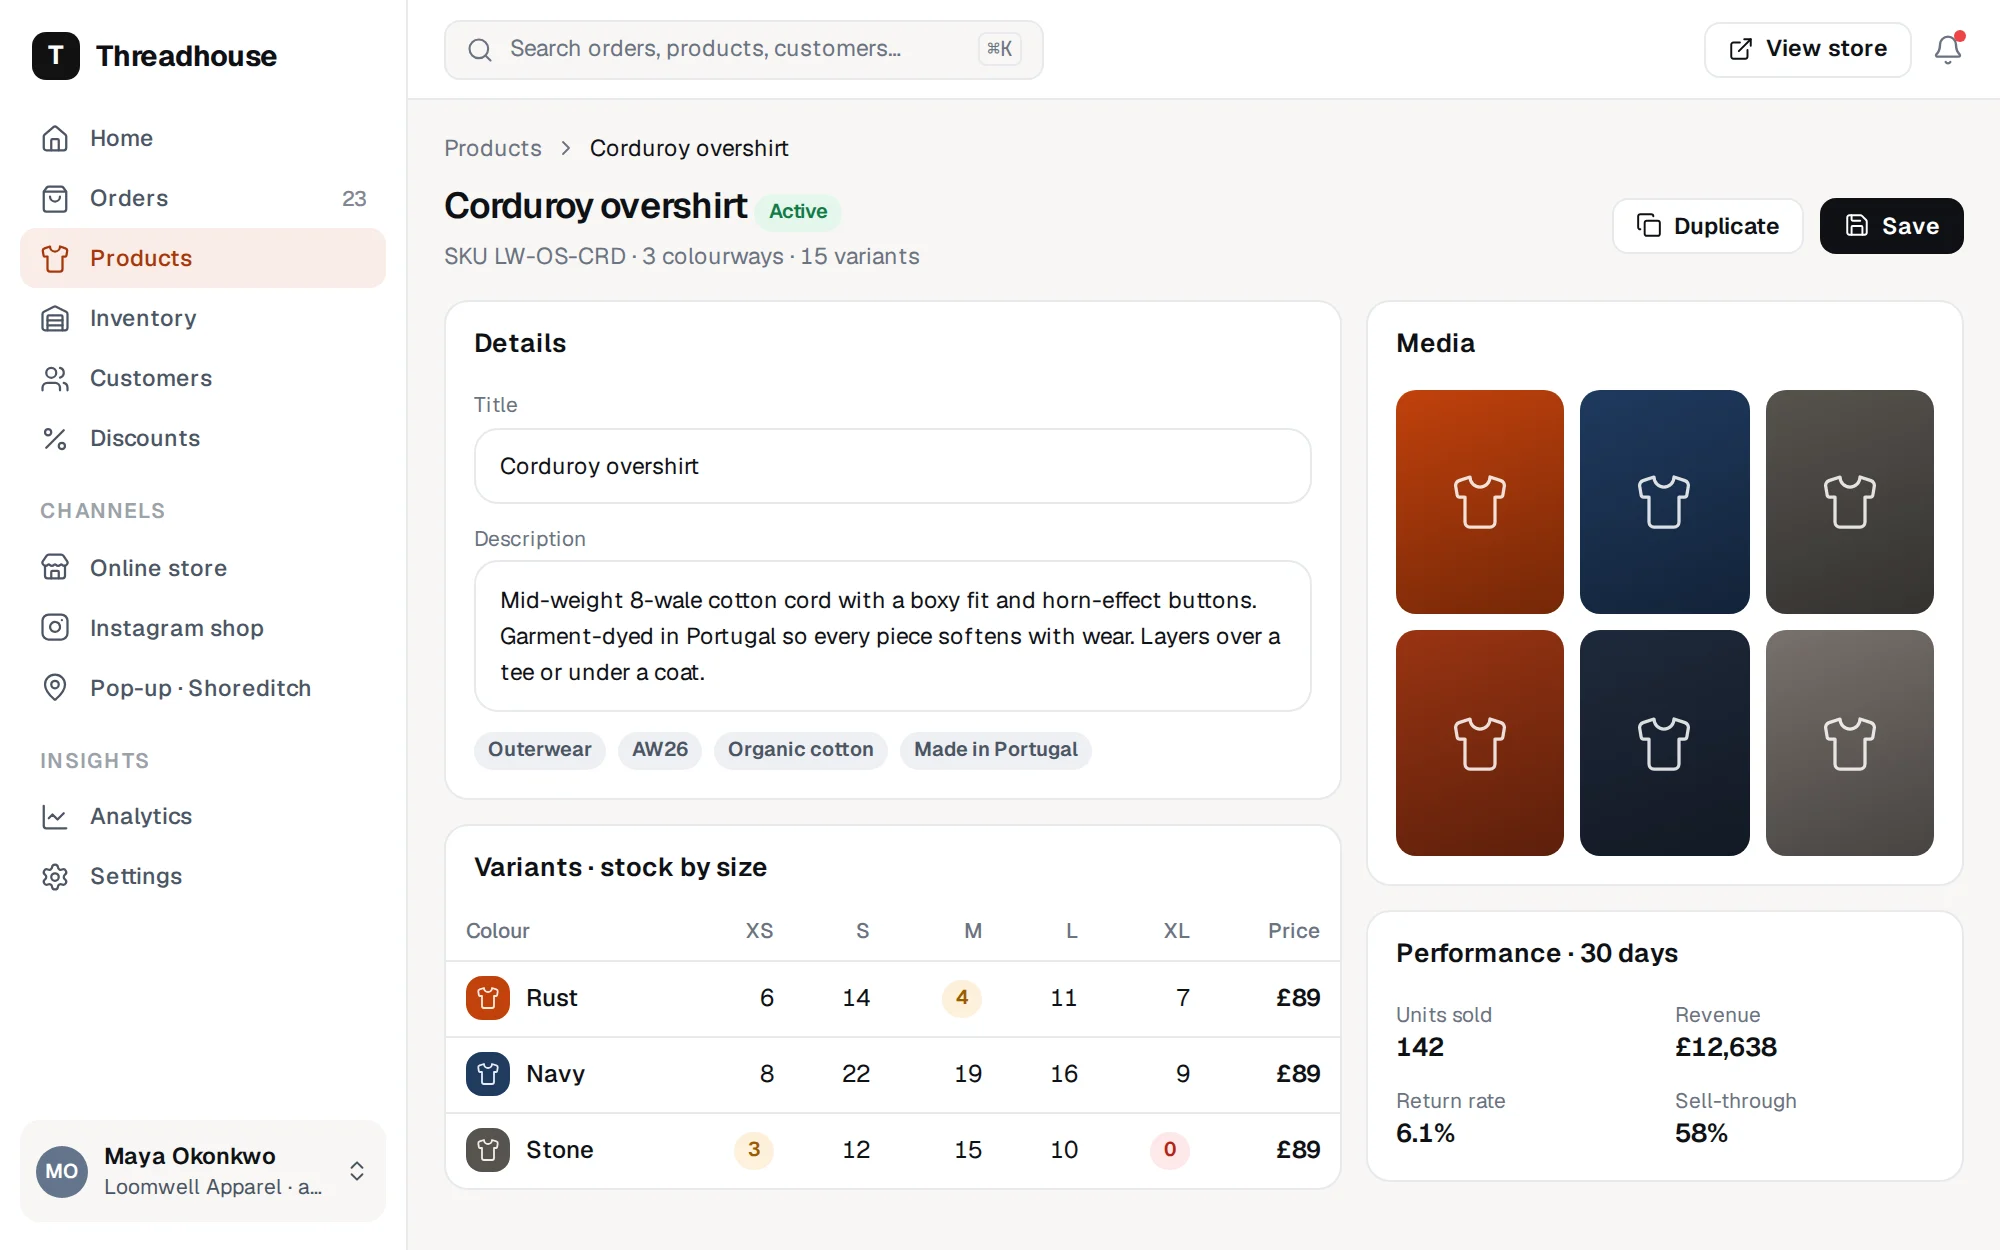This screenshot has width=2000, height=1250.
Task: Click the Settings gear icon
Action: click(55, 876)
